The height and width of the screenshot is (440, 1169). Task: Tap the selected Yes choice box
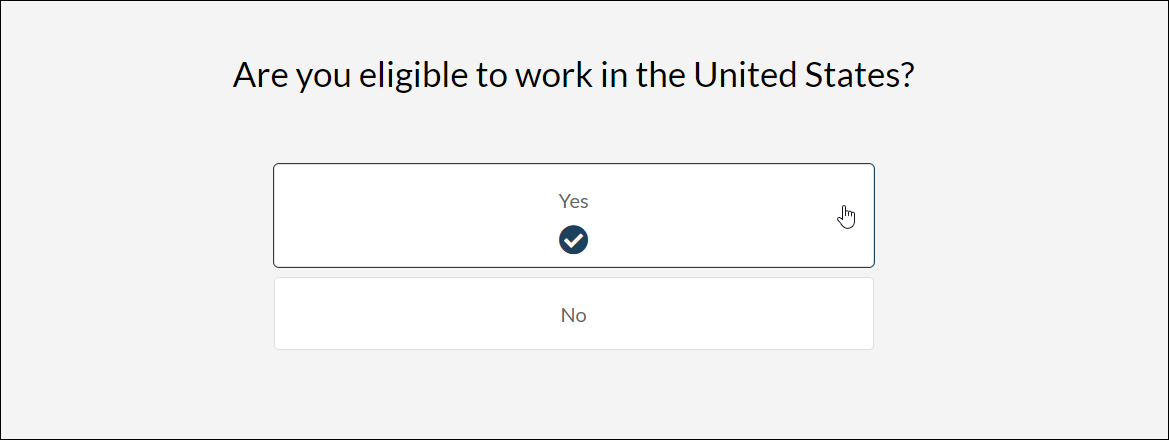[x=573, y=215]
